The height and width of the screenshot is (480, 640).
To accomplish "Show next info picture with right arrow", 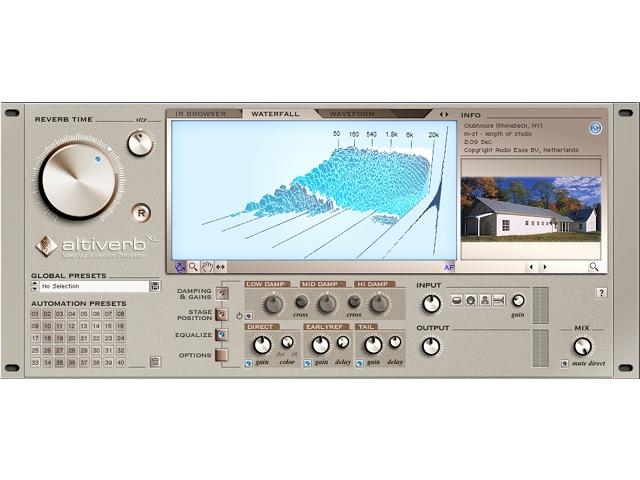I will coord(545,267).
